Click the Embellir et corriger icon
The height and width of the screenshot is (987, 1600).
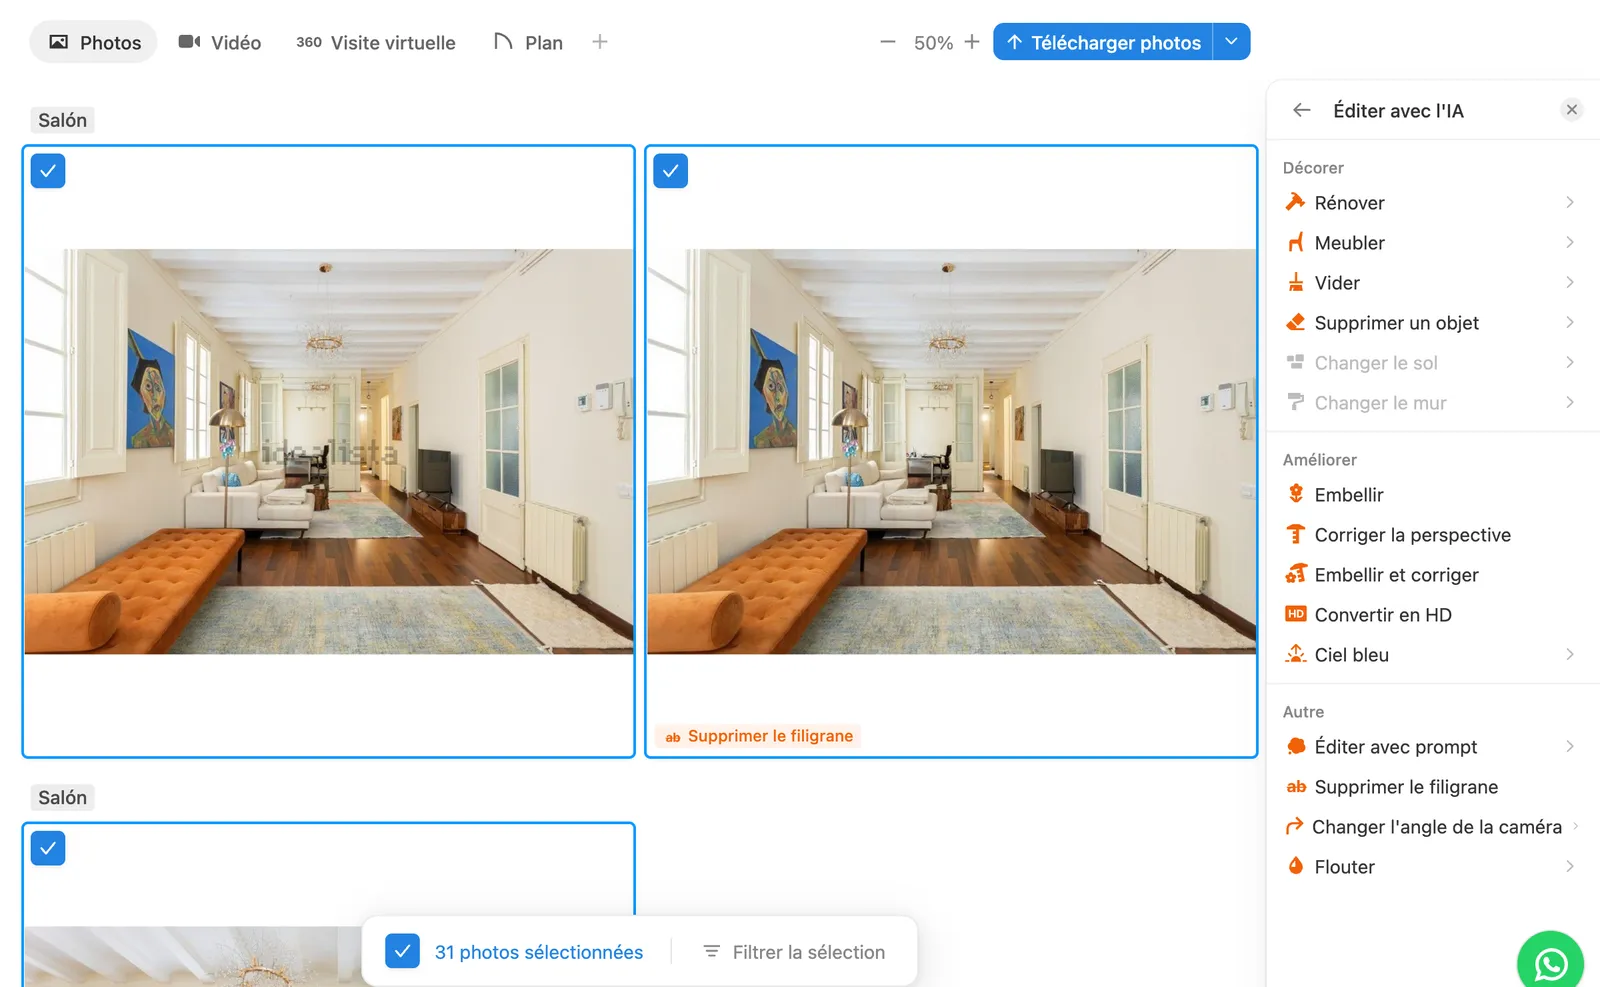[x=1295, y=574]
